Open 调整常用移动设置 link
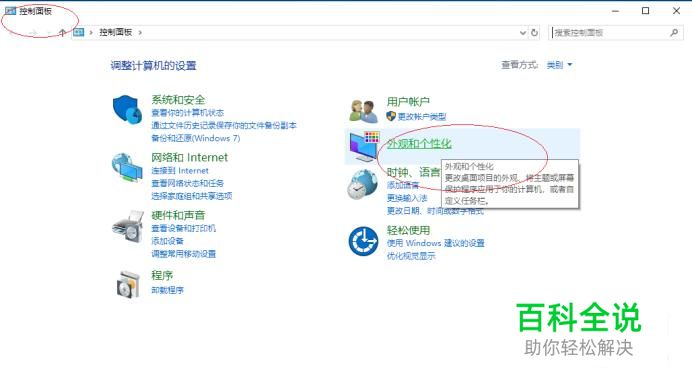Viewport: 692px width, 392px height. [184, 254]
